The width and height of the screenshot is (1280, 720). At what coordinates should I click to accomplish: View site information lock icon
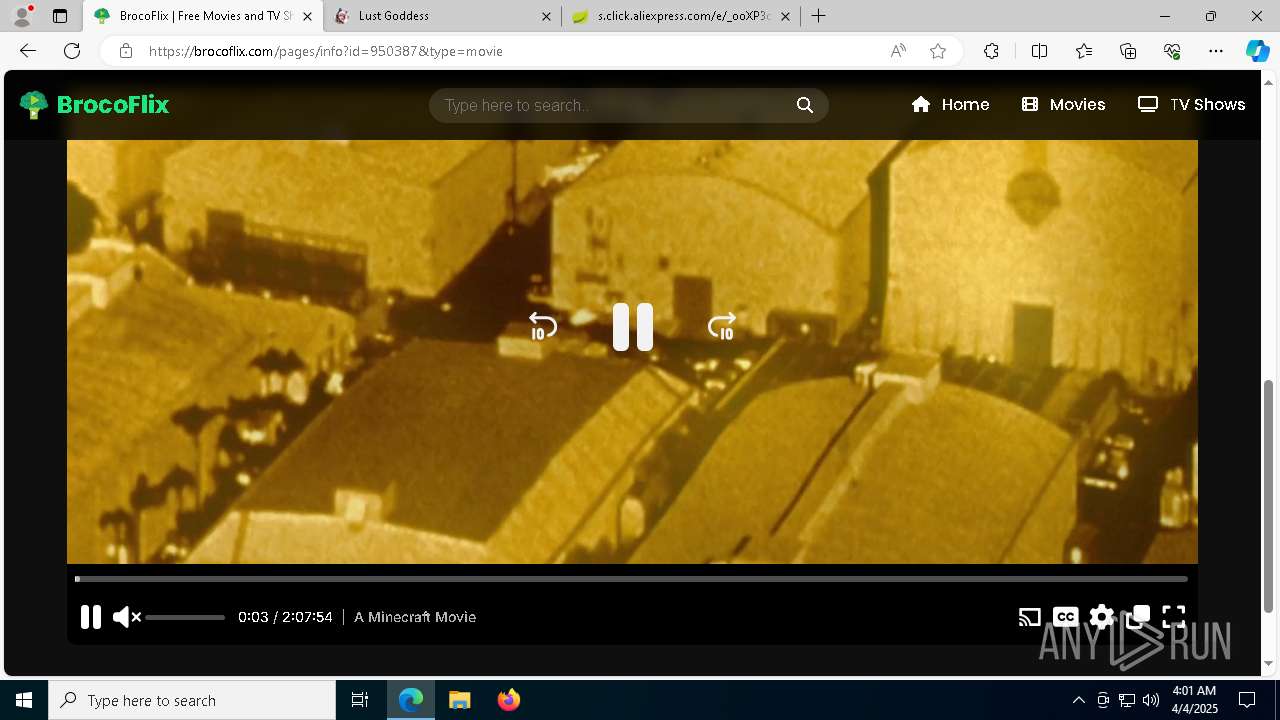click(126, 51)
